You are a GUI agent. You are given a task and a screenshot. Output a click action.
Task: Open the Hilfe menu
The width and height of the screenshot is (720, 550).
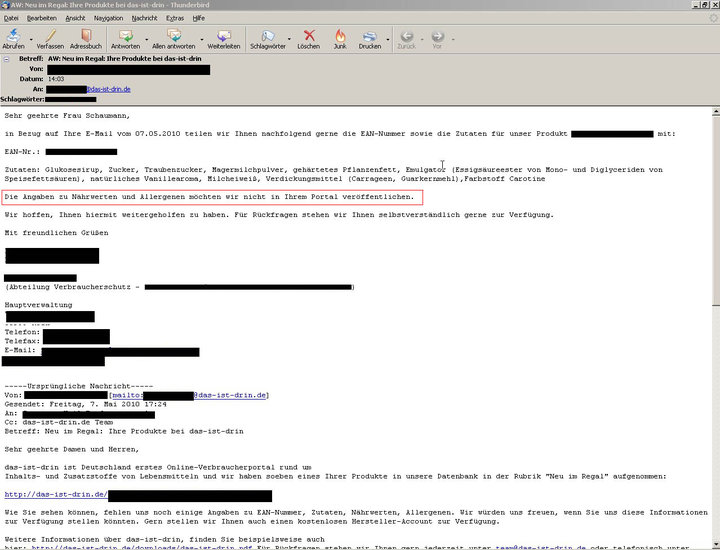coord(199,18)
